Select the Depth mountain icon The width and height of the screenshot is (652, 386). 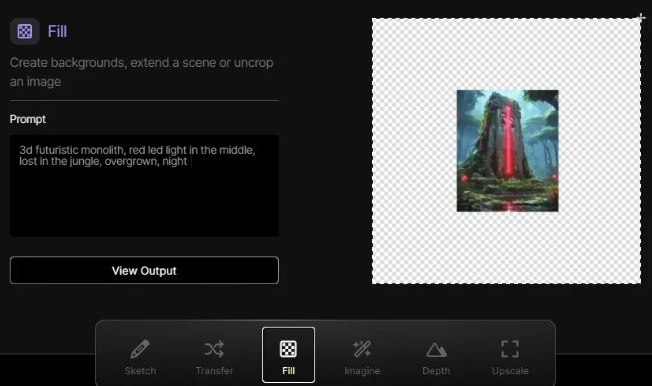click(436, 350)
